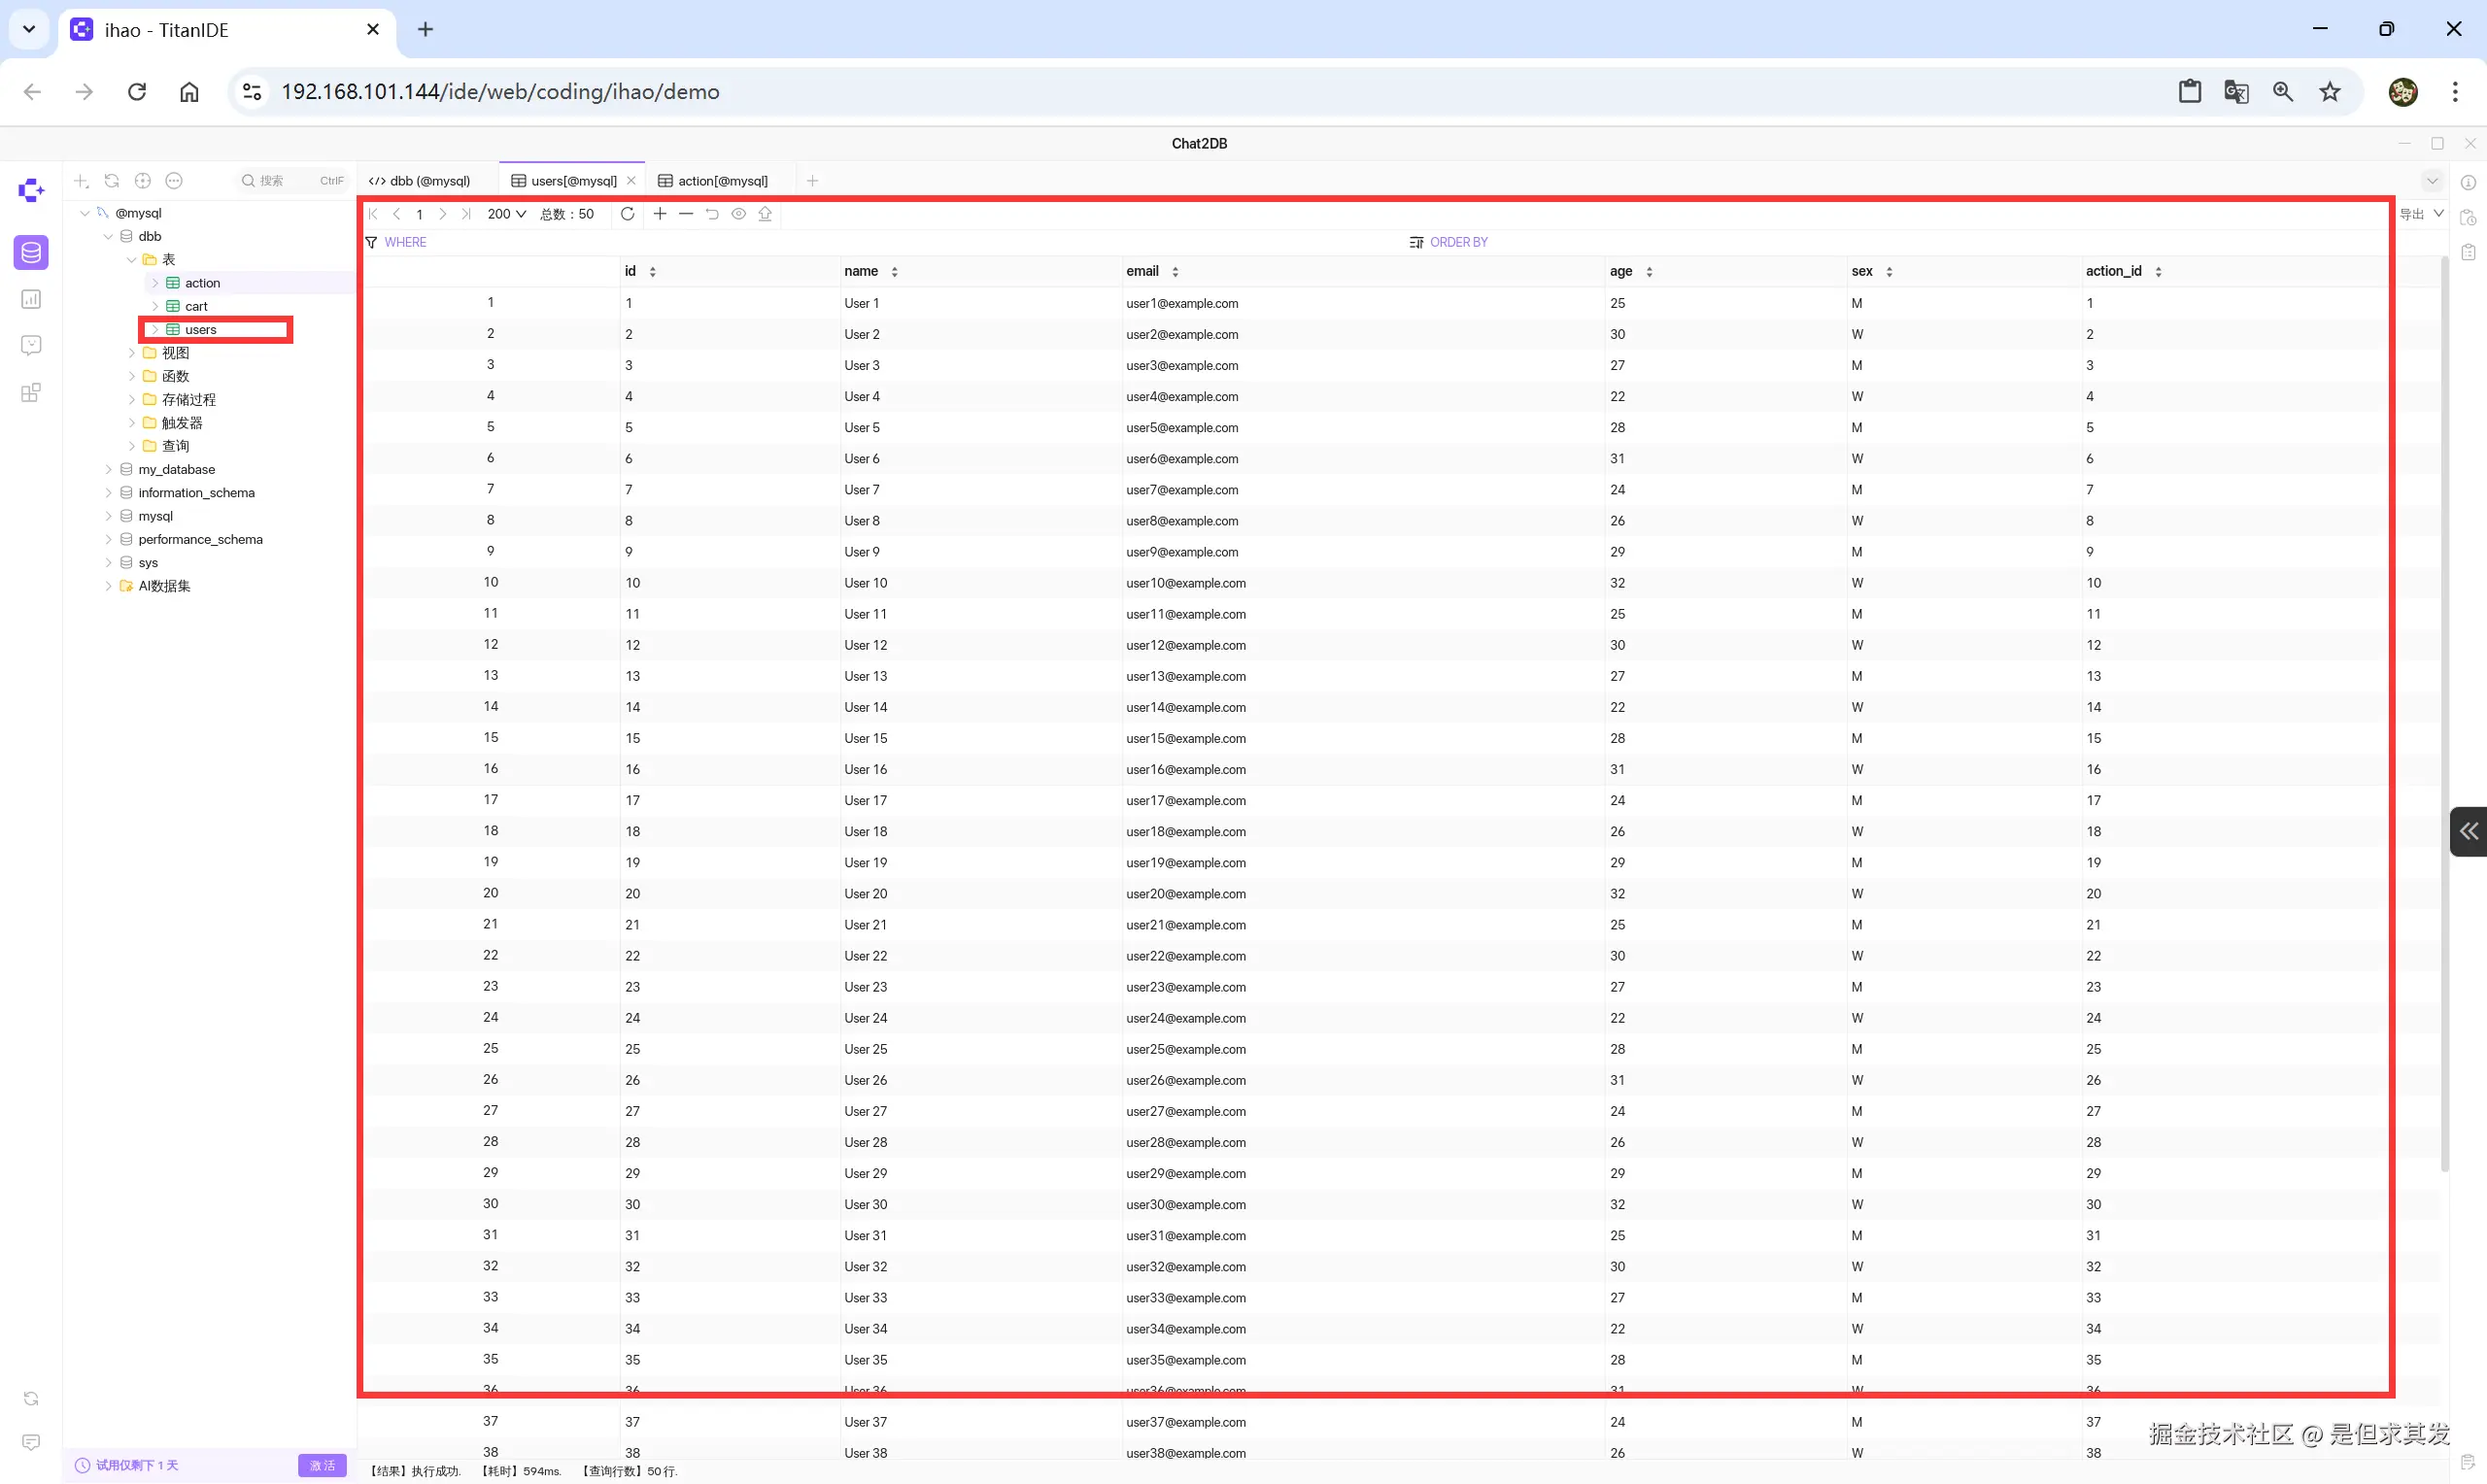The image size is (2487, 1484).
Task: Click the WHERE filter funnel icon
Action: (372, 242)
